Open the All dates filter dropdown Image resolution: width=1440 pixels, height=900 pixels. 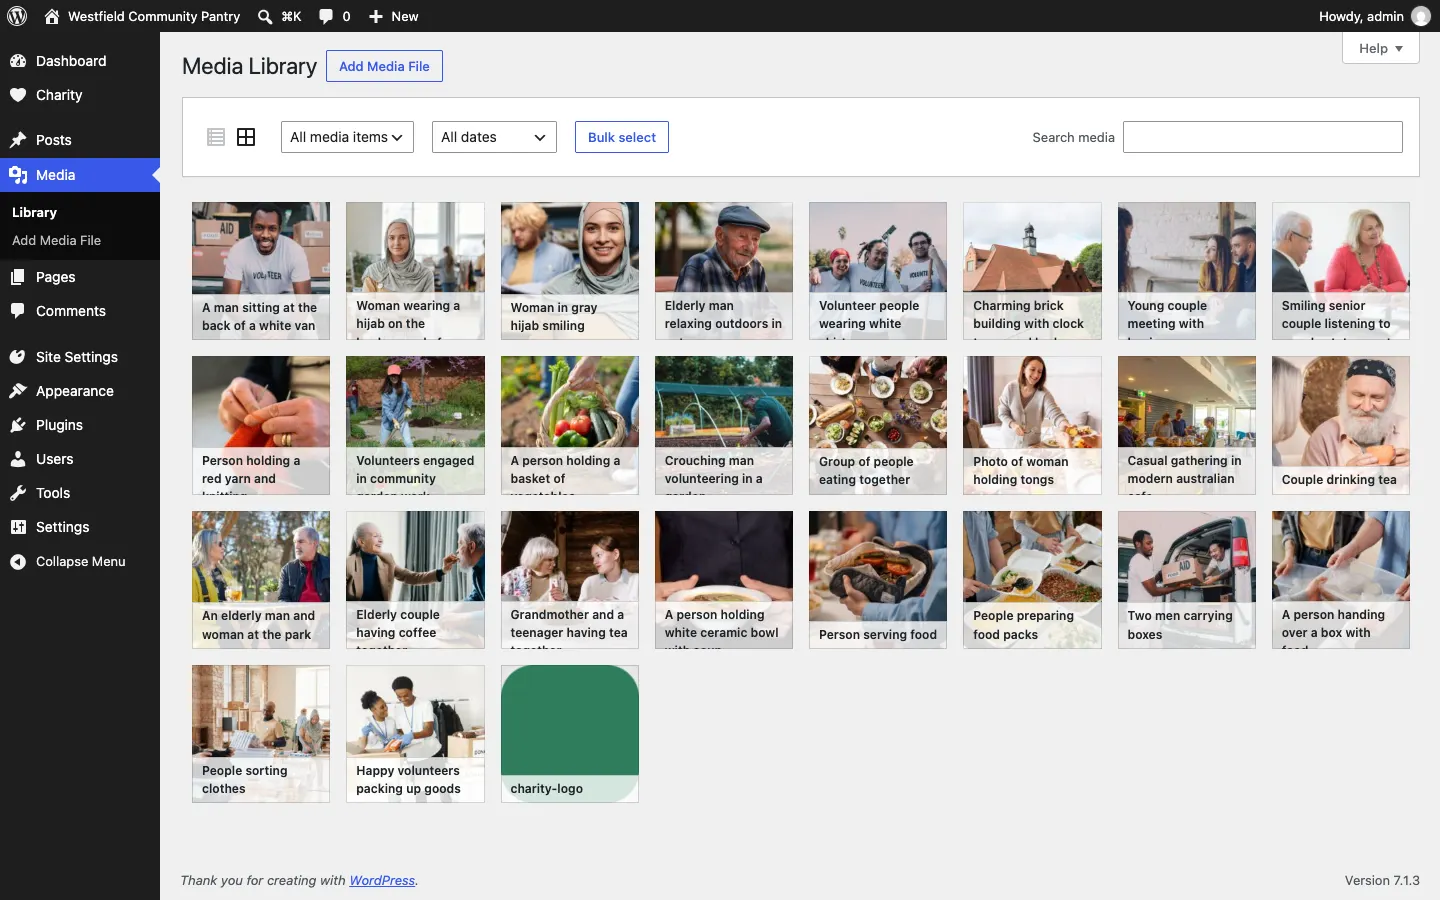(494, 137)
